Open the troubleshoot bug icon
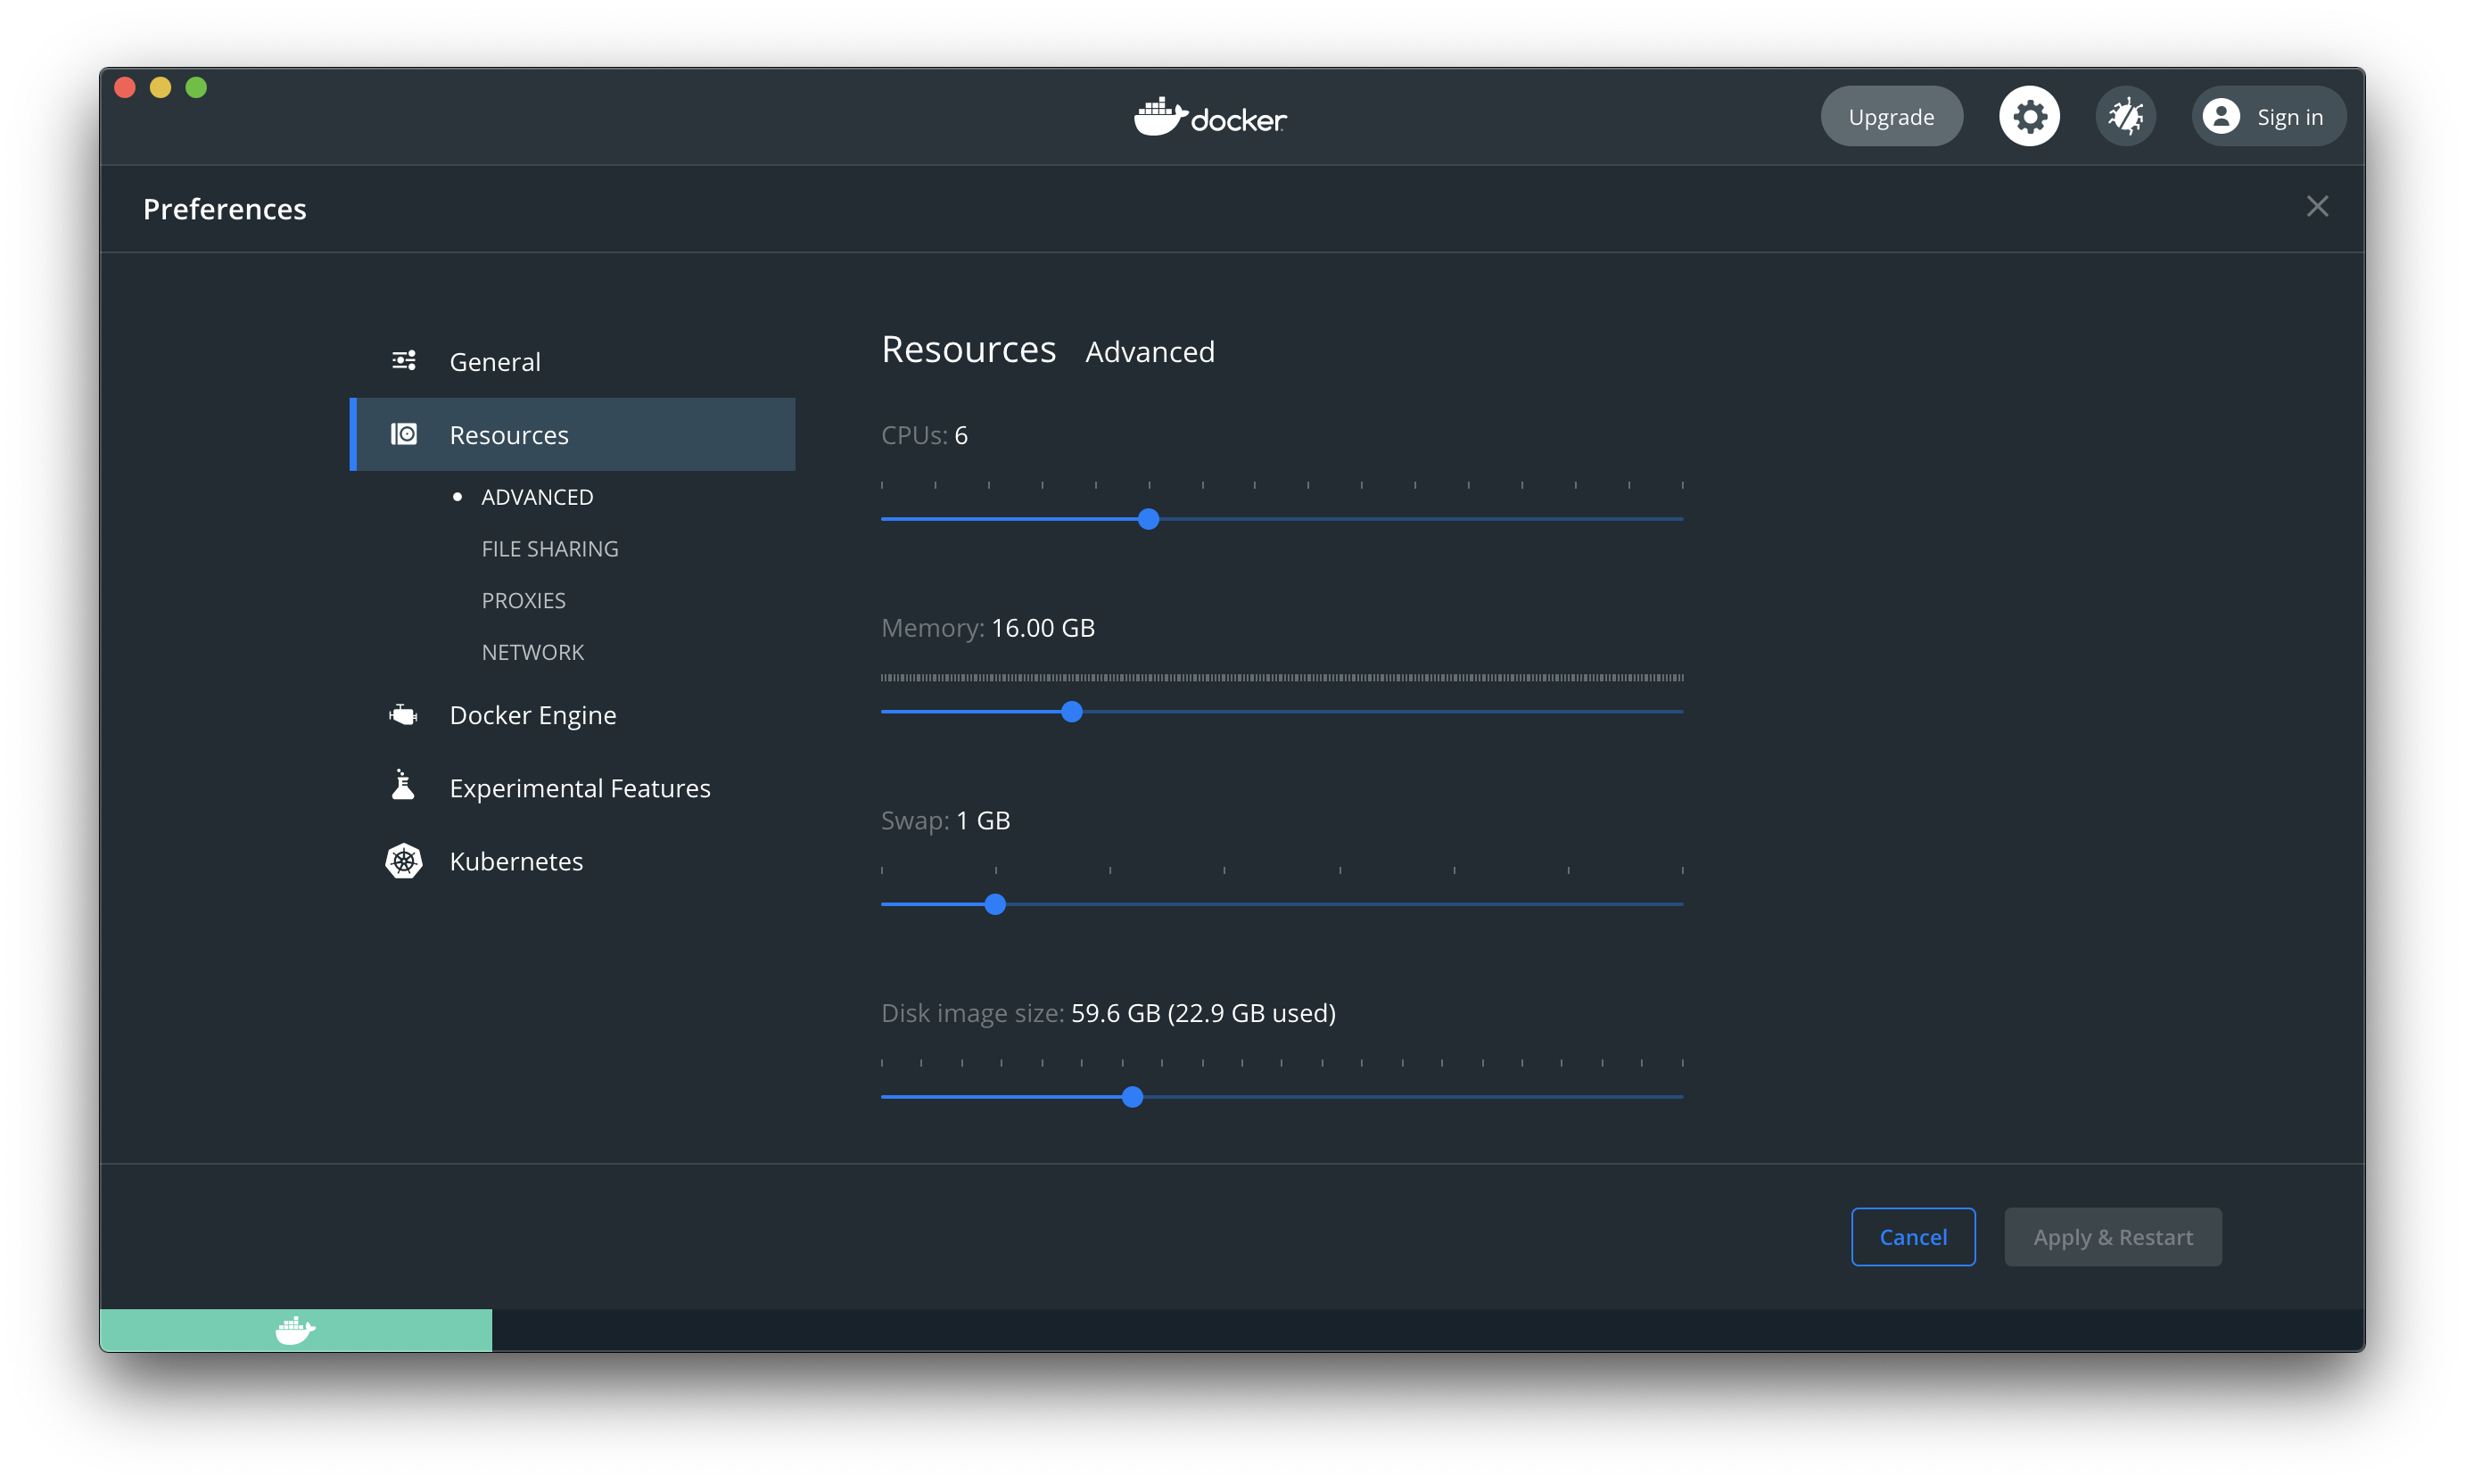 point(2125,117)
